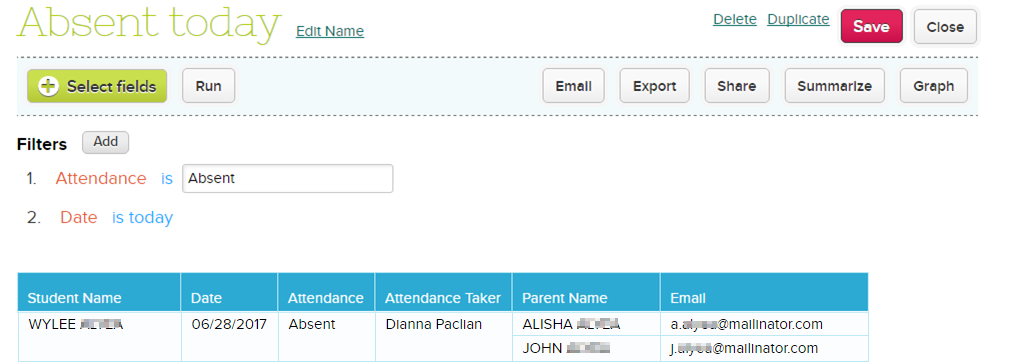This screenshot has height=364, width=1026.
Task: Open the Graph view
Action: coord(934,86)
